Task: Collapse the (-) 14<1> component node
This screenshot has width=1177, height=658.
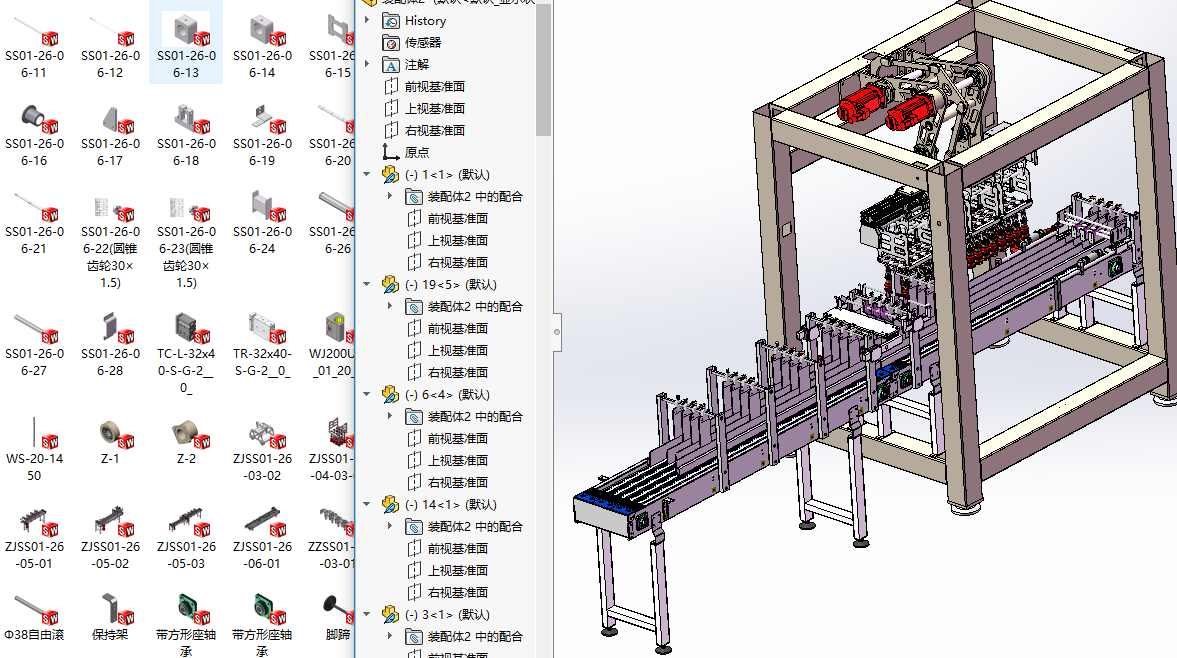Action: point(367,504)
